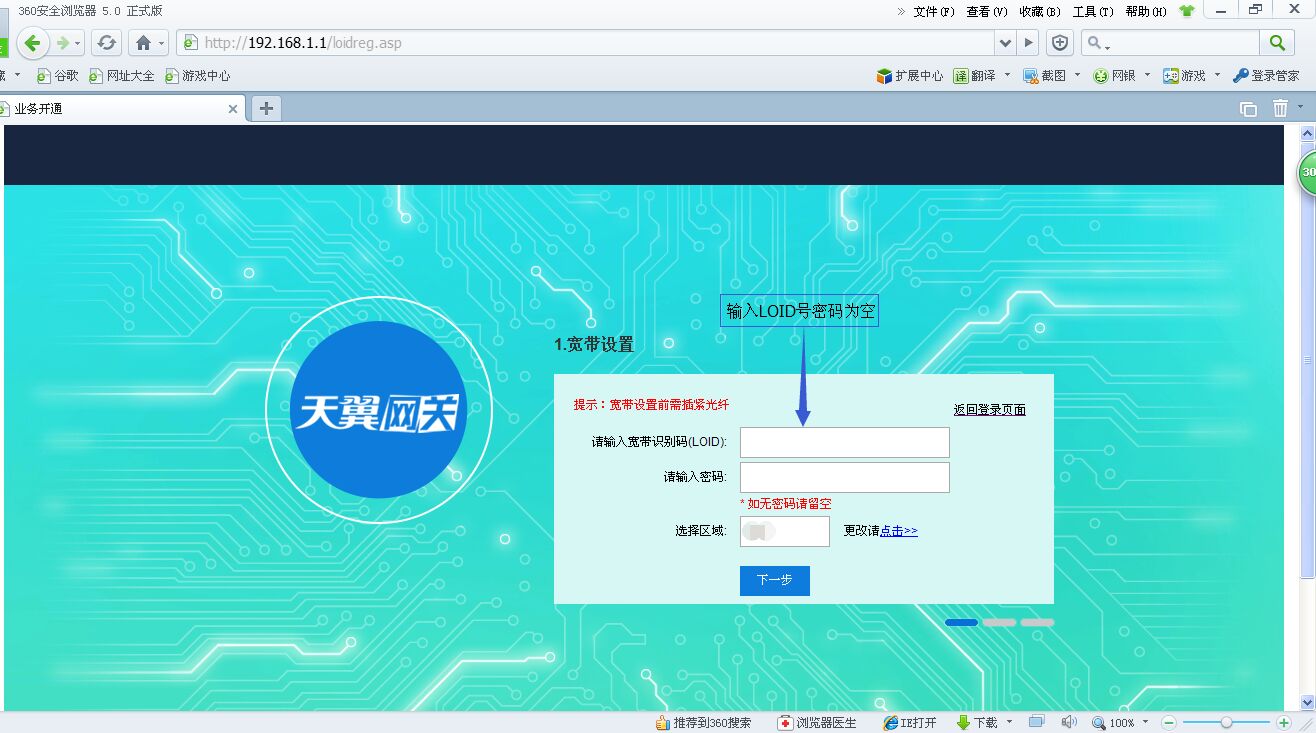Select the third gray step indicator
This screenshot has height=733, width=1316.
click(x=1037, y=623)
